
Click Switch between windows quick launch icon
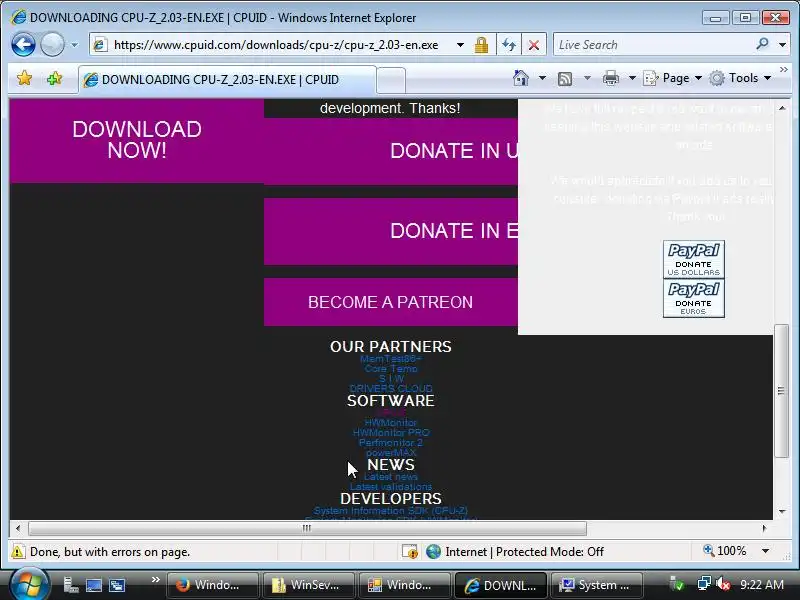tap(117, 585)
